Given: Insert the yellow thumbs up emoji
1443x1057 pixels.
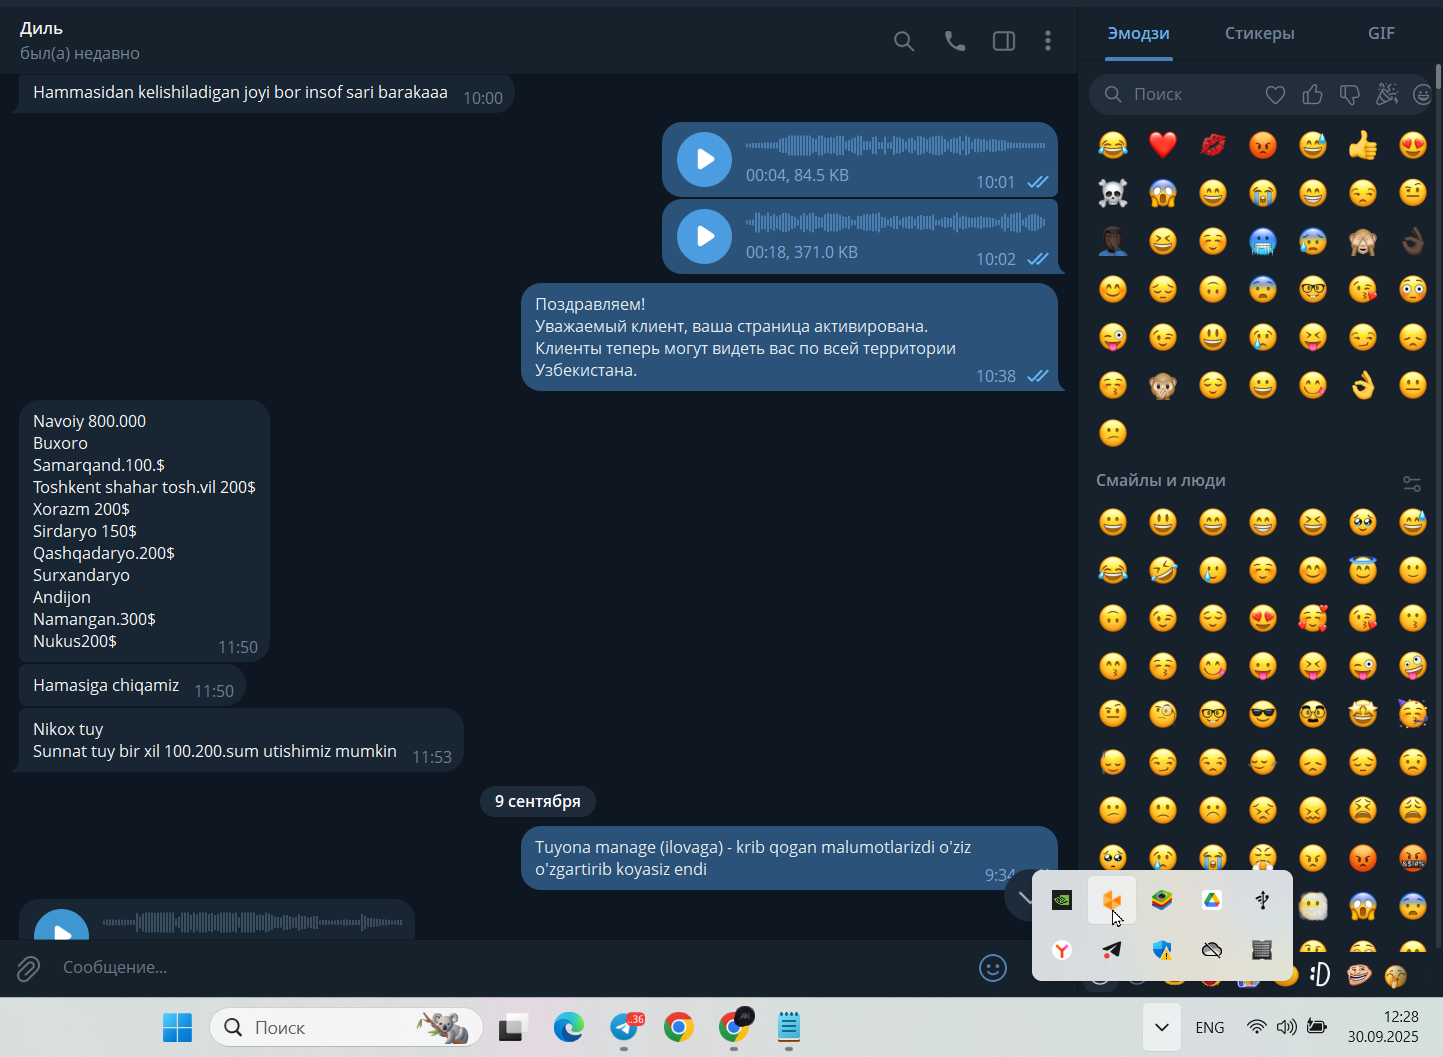Looking at the screenshot, I should pyautogui.click(x=1363, y=145).
